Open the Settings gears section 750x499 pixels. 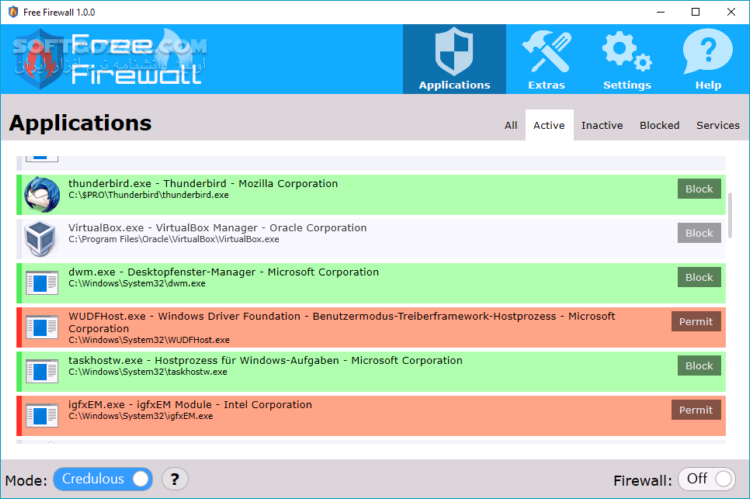click(x=627, y=59)
